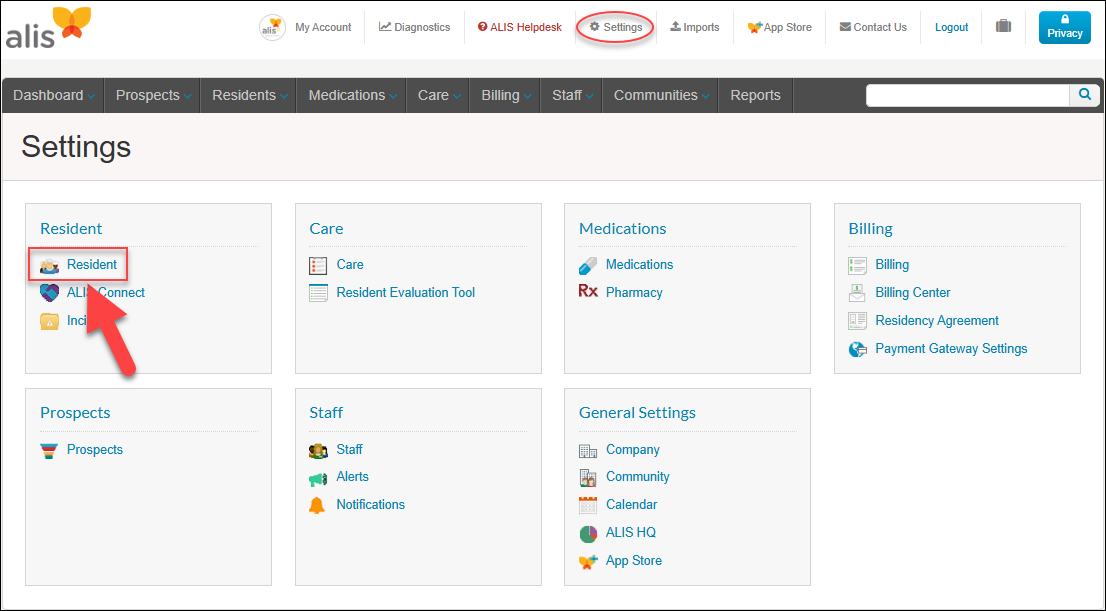Image resolution: width=1106 pixels, height=611 pixels.
Task: Open the Residency Agreement link
Action: [937, 320]
